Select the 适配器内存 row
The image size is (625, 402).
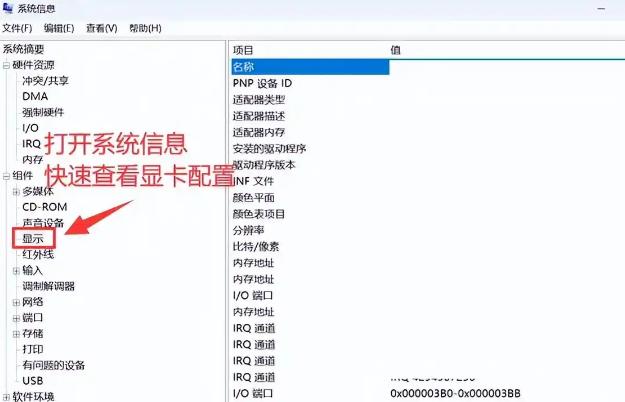[x=259, y=132]
